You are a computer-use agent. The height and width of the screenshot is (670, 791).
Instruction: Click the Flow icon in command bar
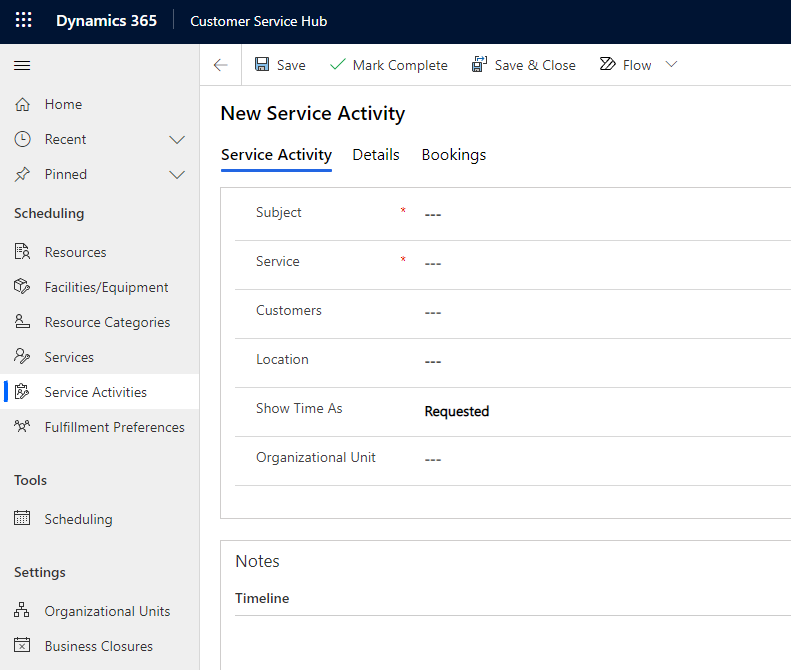tap(607, 64)
